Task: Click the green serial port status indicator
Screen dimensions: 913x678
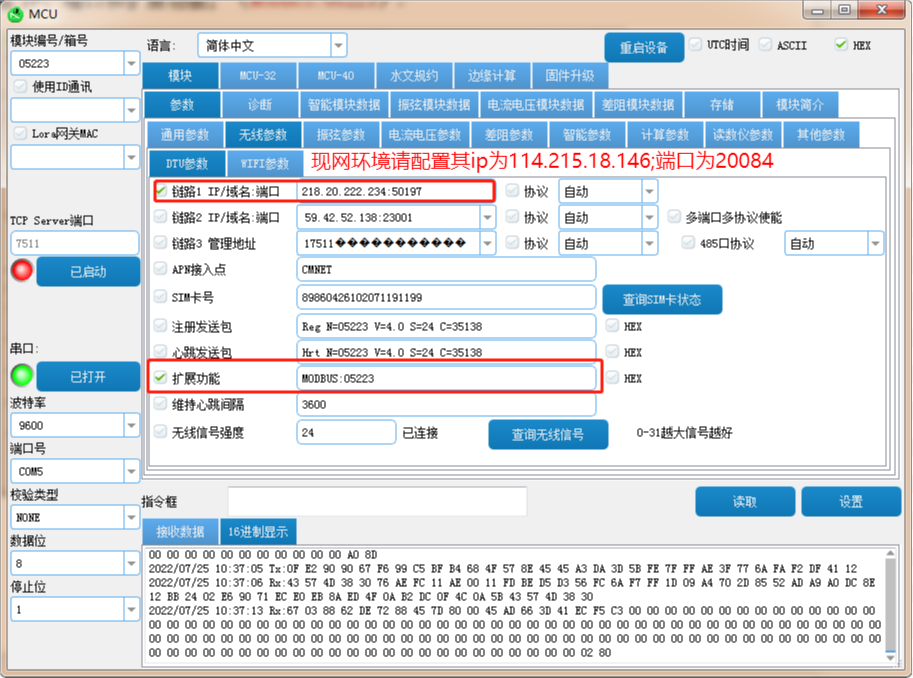Action: click(x=21, y=376)
